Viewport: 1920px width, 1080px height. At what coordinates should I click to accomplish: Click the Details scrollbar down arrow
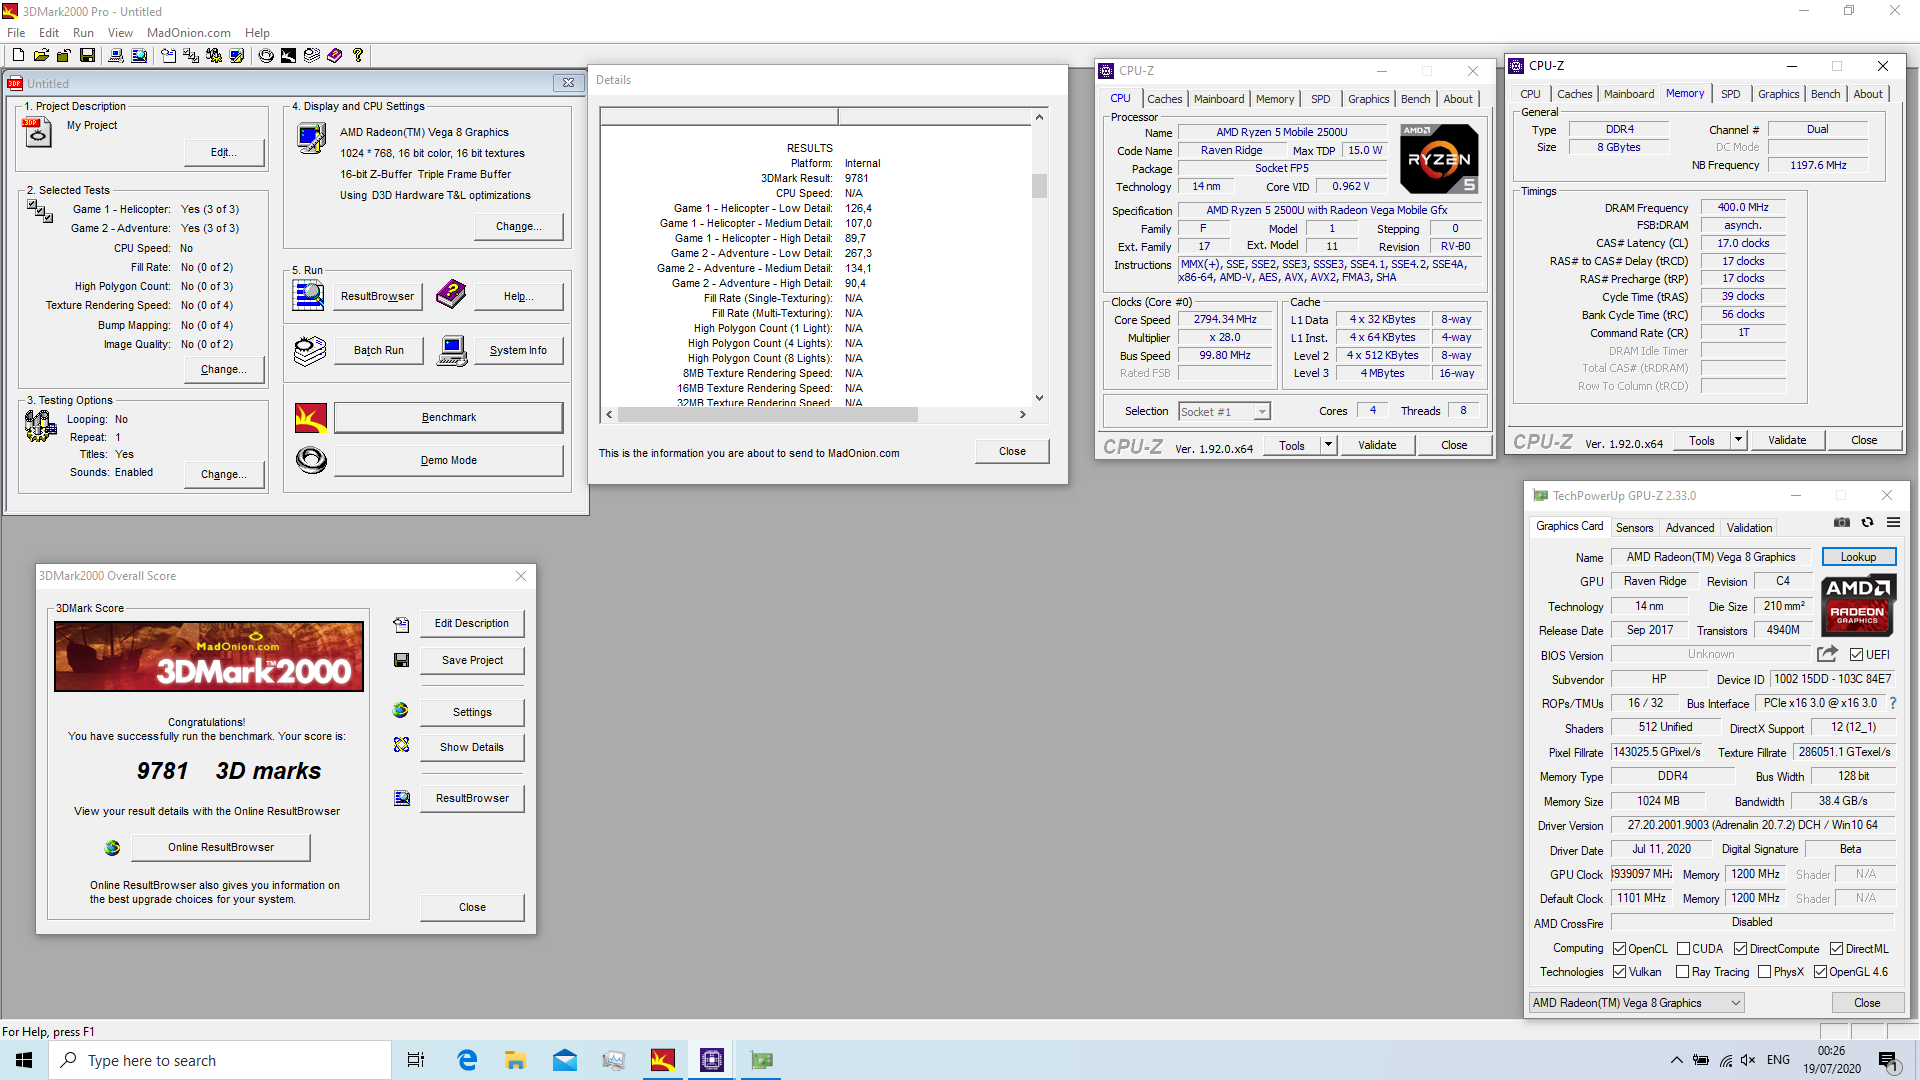coord(1039,397)
